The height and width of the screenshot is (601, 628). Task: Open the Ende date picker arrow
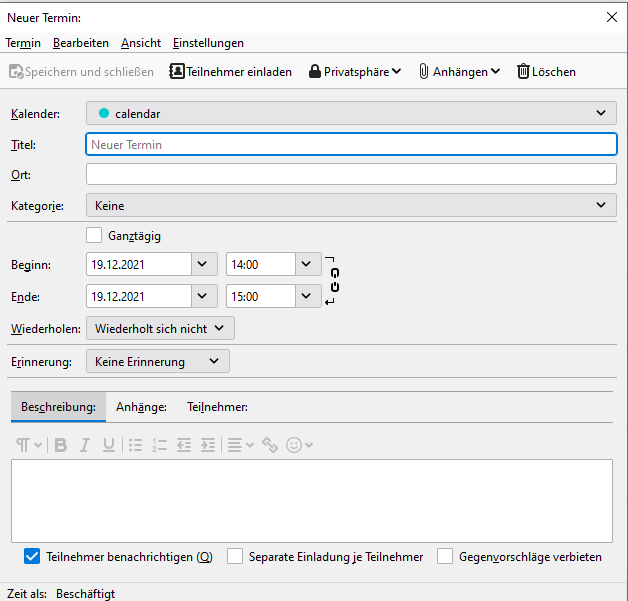coord(204,296)
